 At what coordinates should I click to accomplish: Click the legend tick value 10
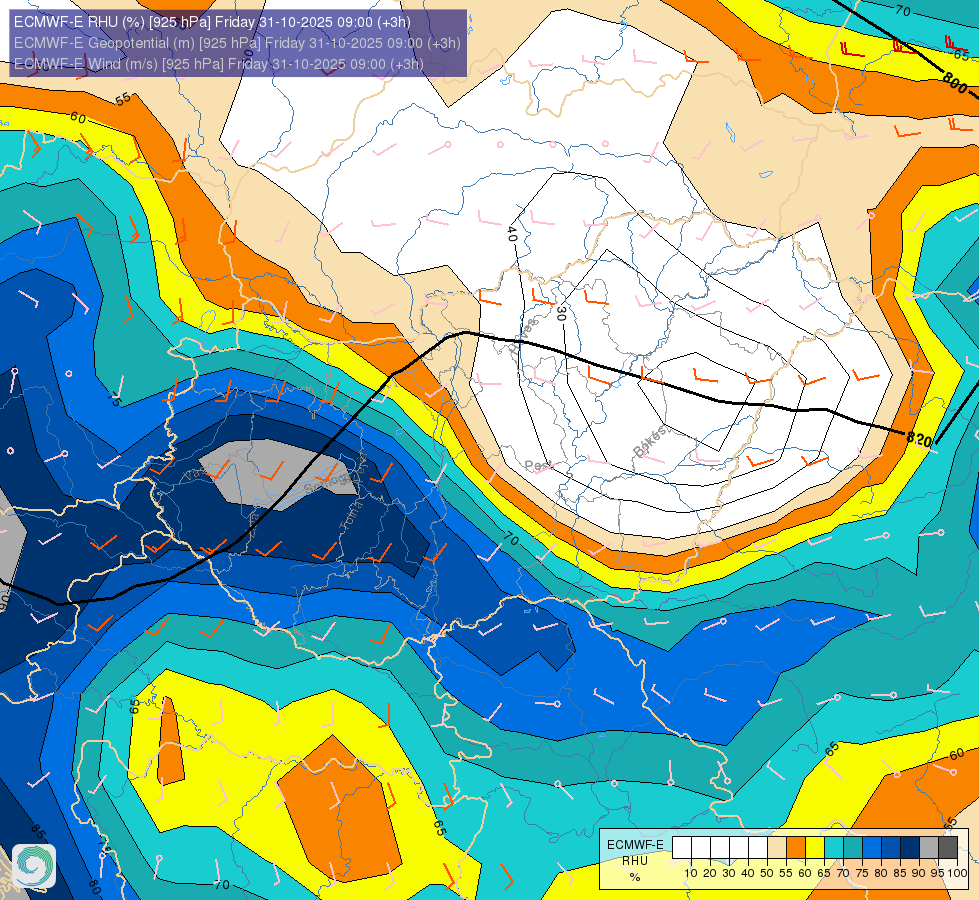[x=691, y=873]
